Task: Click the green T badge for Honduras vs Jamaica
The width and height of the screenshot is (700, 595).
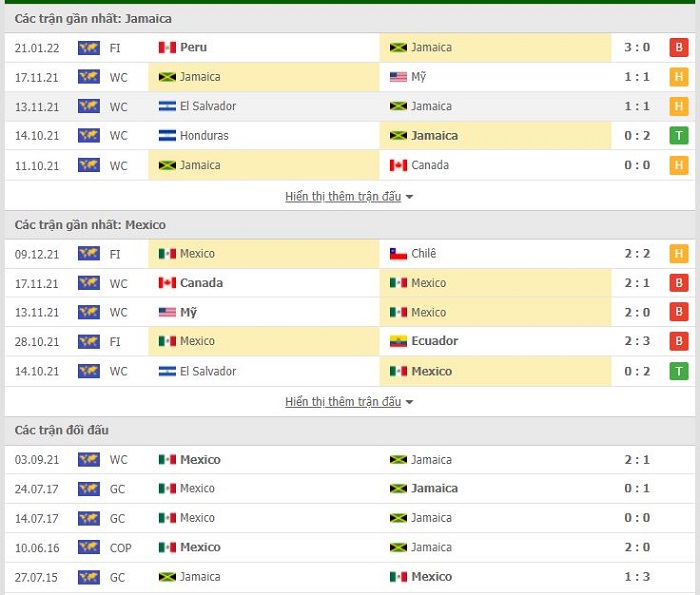Action: [x=679, y=136]
